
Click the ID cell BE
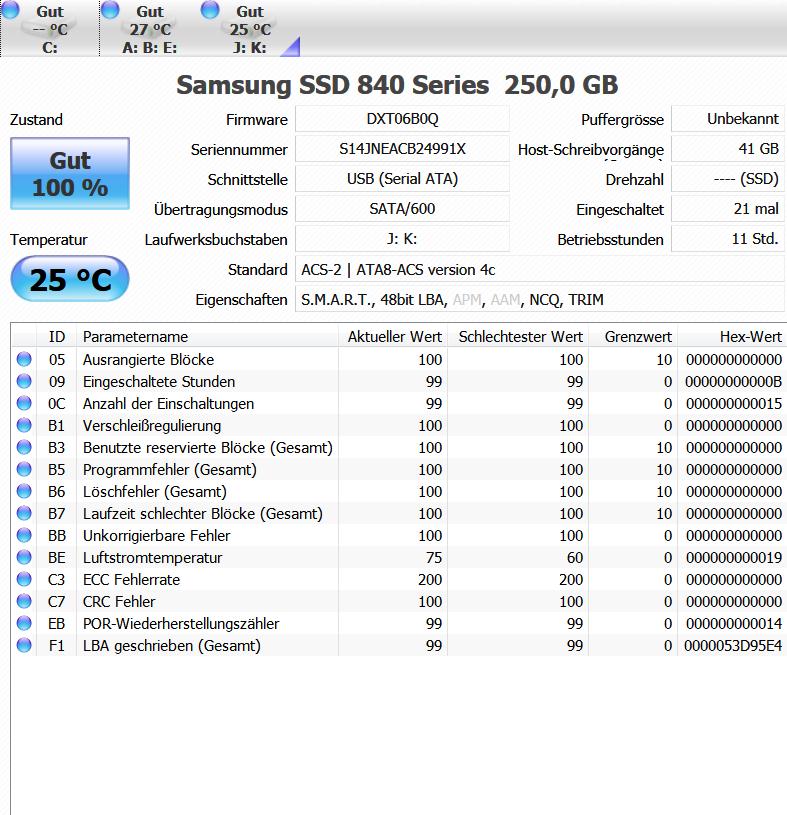[57, 558]
